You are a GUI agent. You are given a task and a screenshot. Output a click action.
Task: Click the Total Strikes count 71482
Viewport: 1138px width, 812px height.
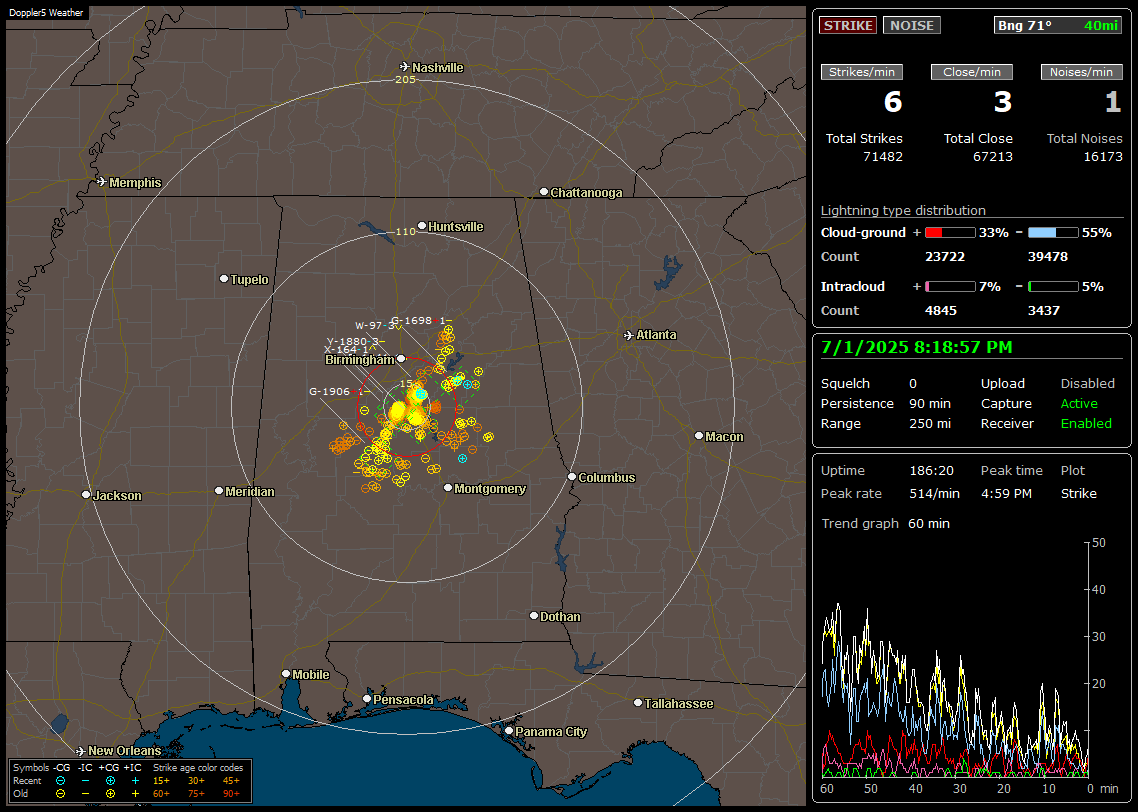883,157
